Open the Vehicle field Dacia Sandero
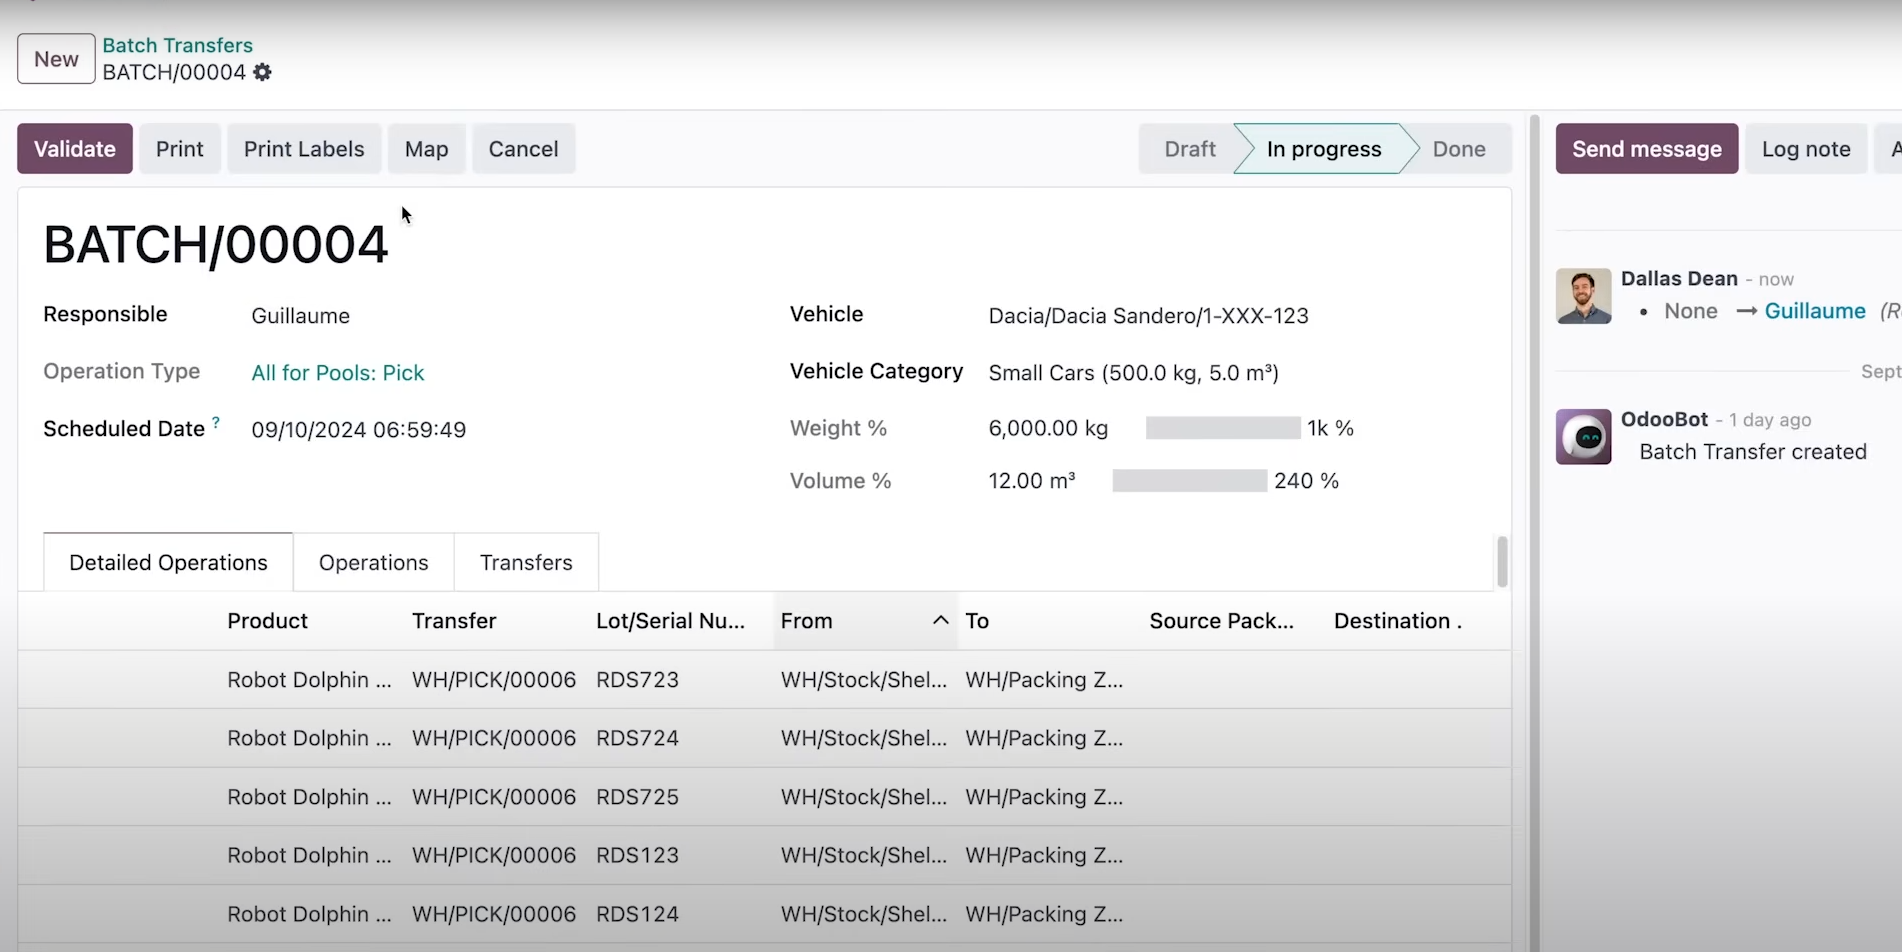 point(1148,316)
